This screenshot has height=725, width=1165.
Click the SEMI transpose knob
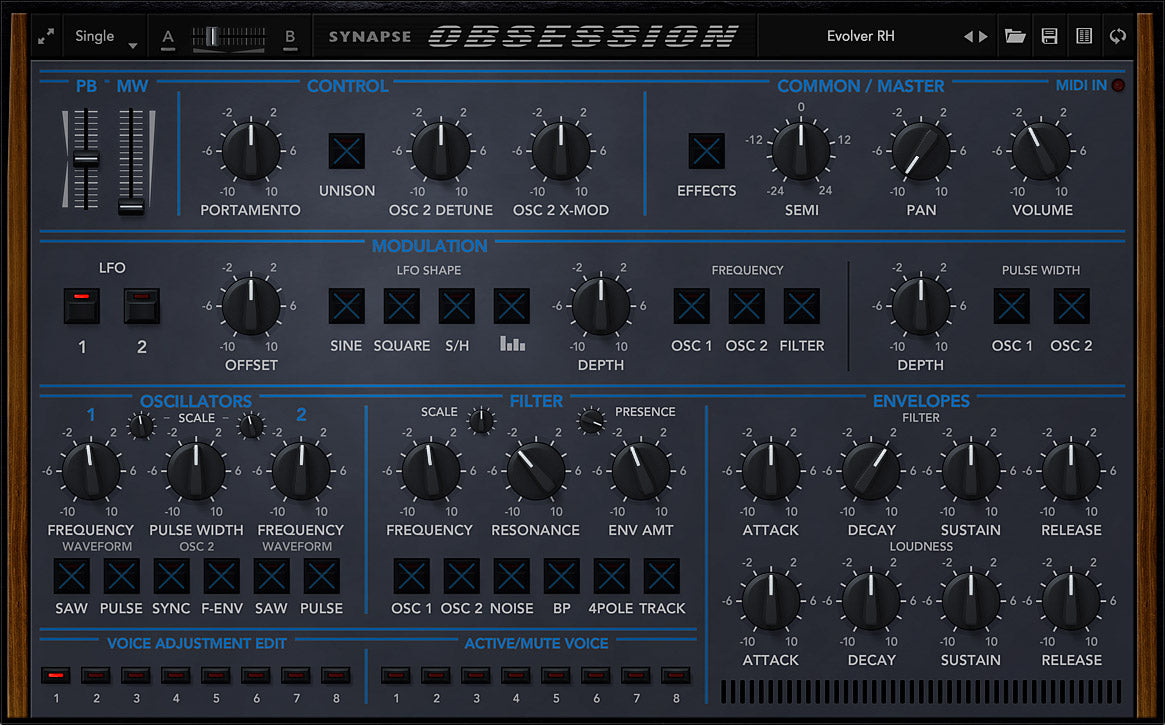(x=801, y=151)
